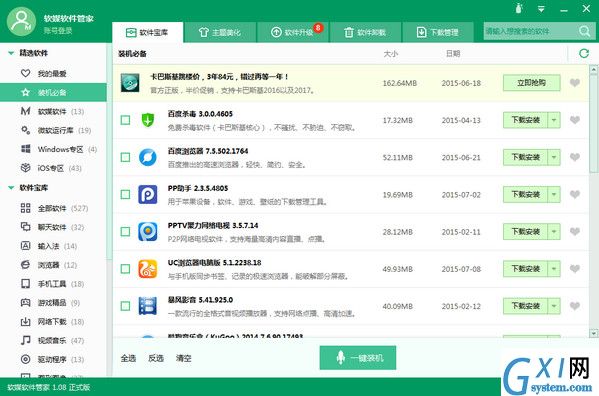Open 手机工具 (18) category
Screen dimensions: 599x396
tap(52, 284)
